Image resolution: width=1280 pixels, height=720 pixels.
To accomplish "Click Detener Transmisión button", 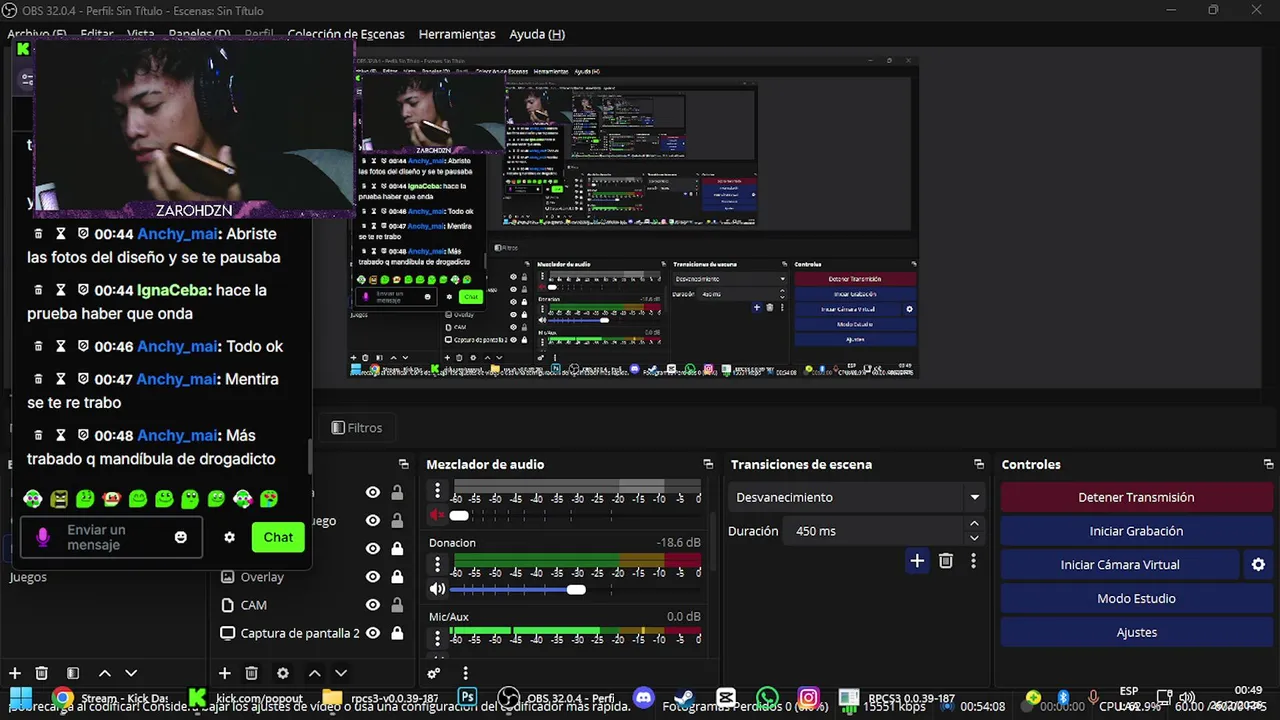I will (1136, 497).
